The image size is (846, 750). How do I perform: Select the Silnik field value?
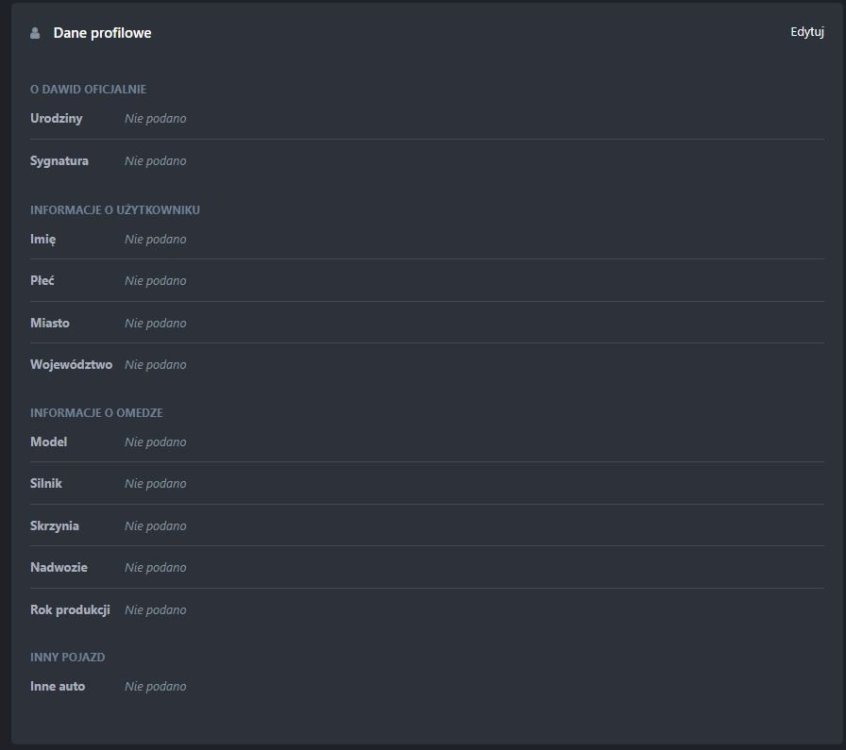153,483
